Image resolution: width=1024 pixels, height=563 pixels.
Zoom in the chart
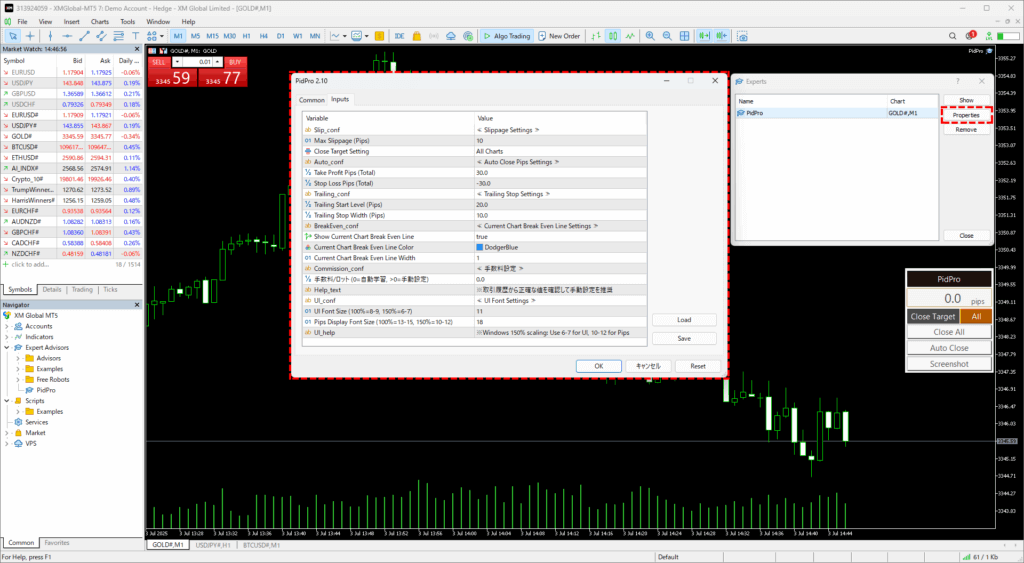coord(650,36)
